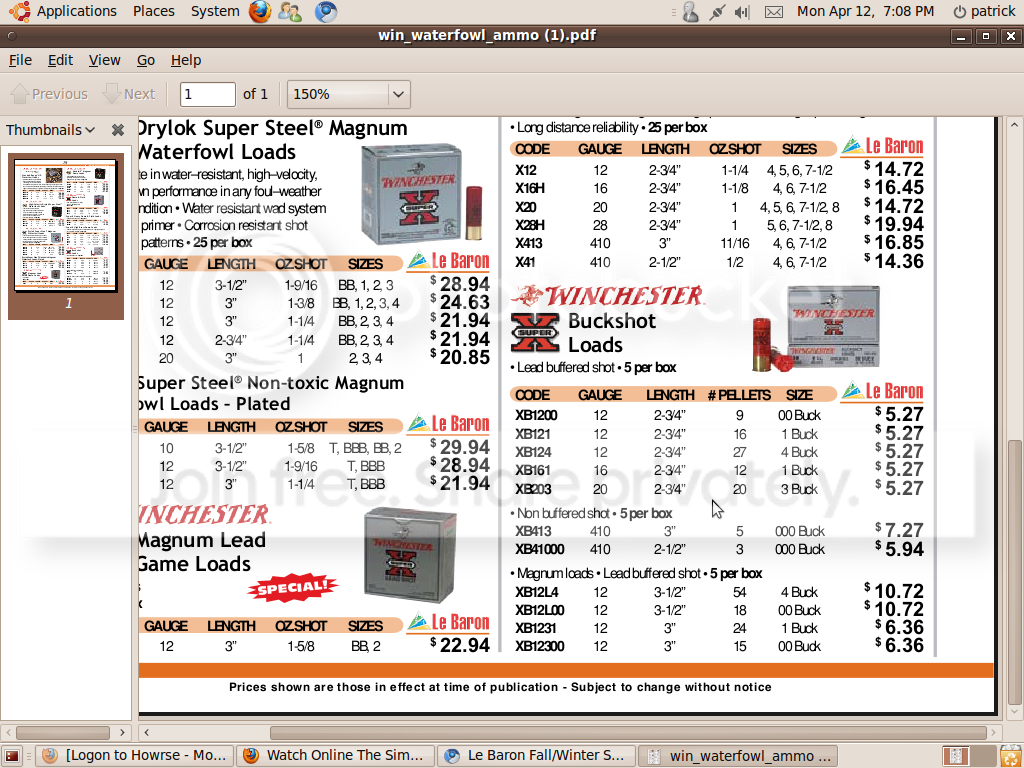Open the zoom level 150% dropdown

point(399,94)
